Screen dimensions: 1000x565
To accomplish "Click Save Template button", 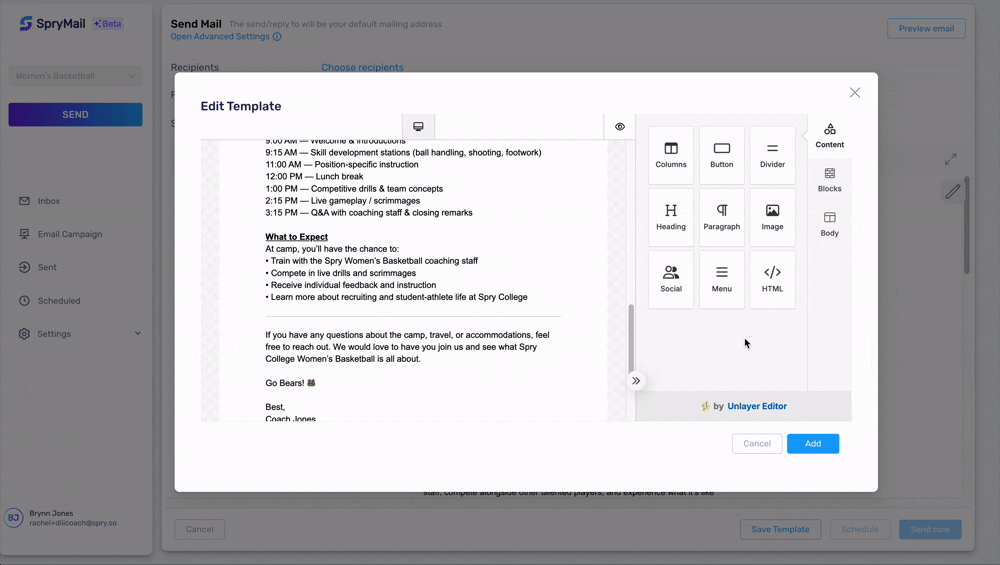I will (x=780, y=529).
